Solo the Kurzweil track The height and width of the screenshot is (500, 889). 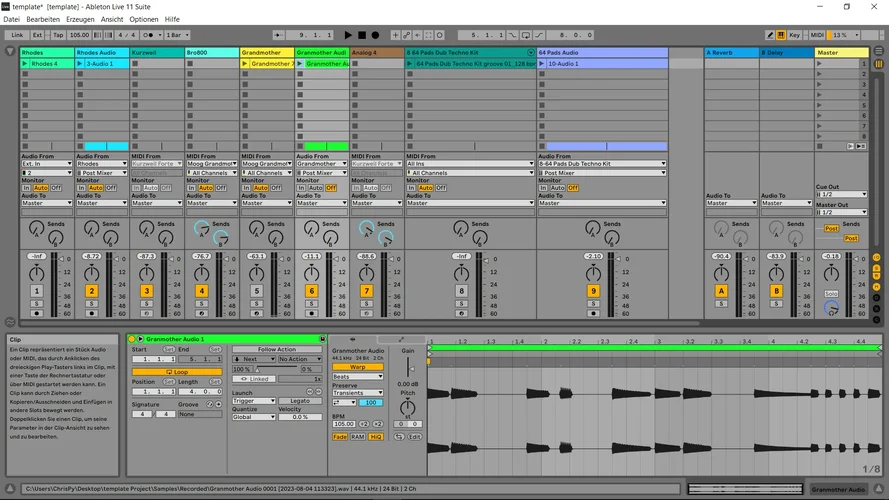click(x=146, y=303)
